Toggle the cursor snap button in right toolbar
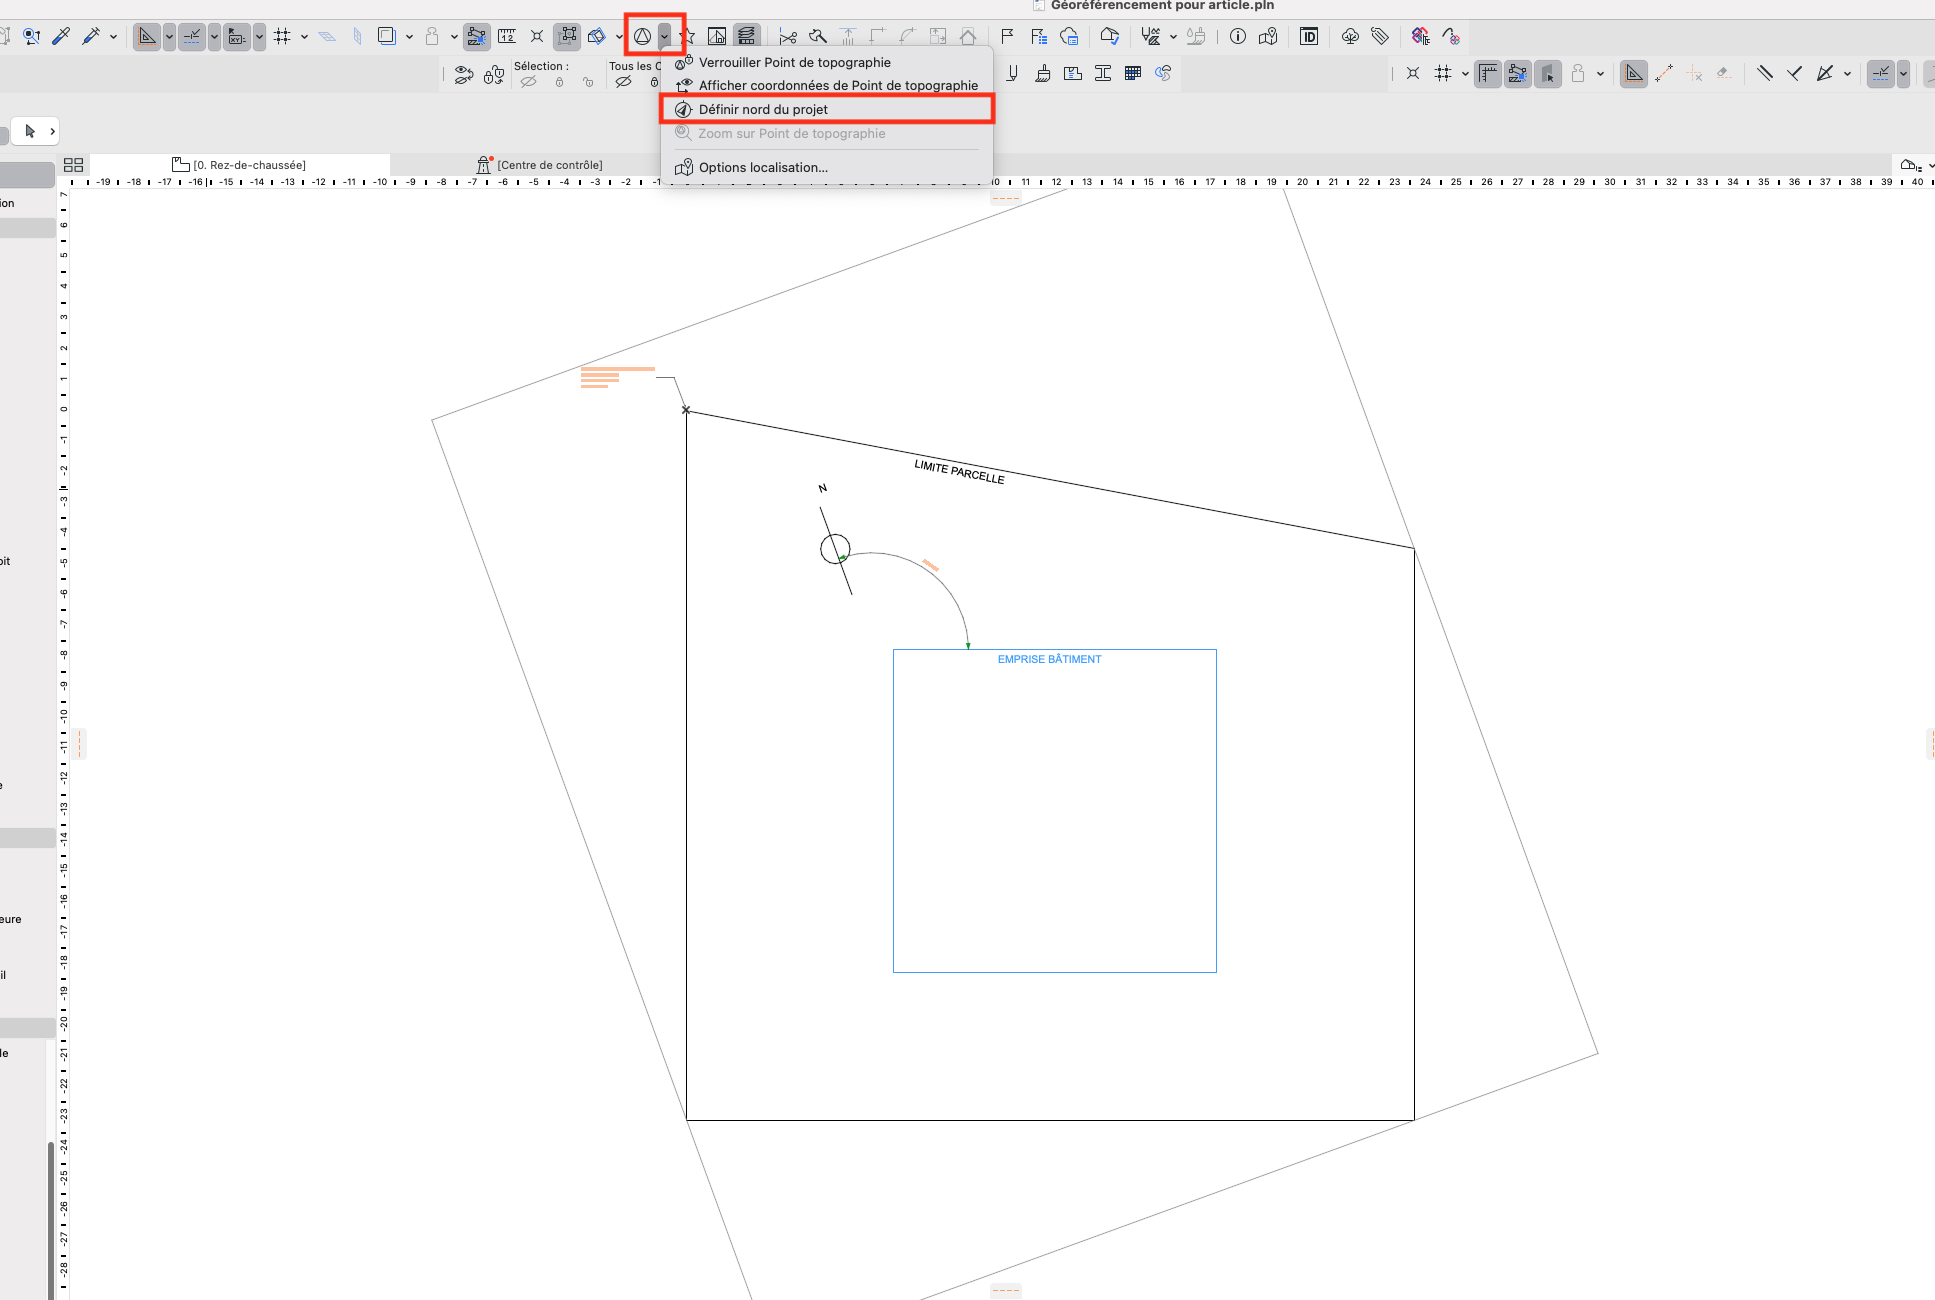Viewport: 1935px width, 1300px height. pyautogui.click(x=1548, y=74)
